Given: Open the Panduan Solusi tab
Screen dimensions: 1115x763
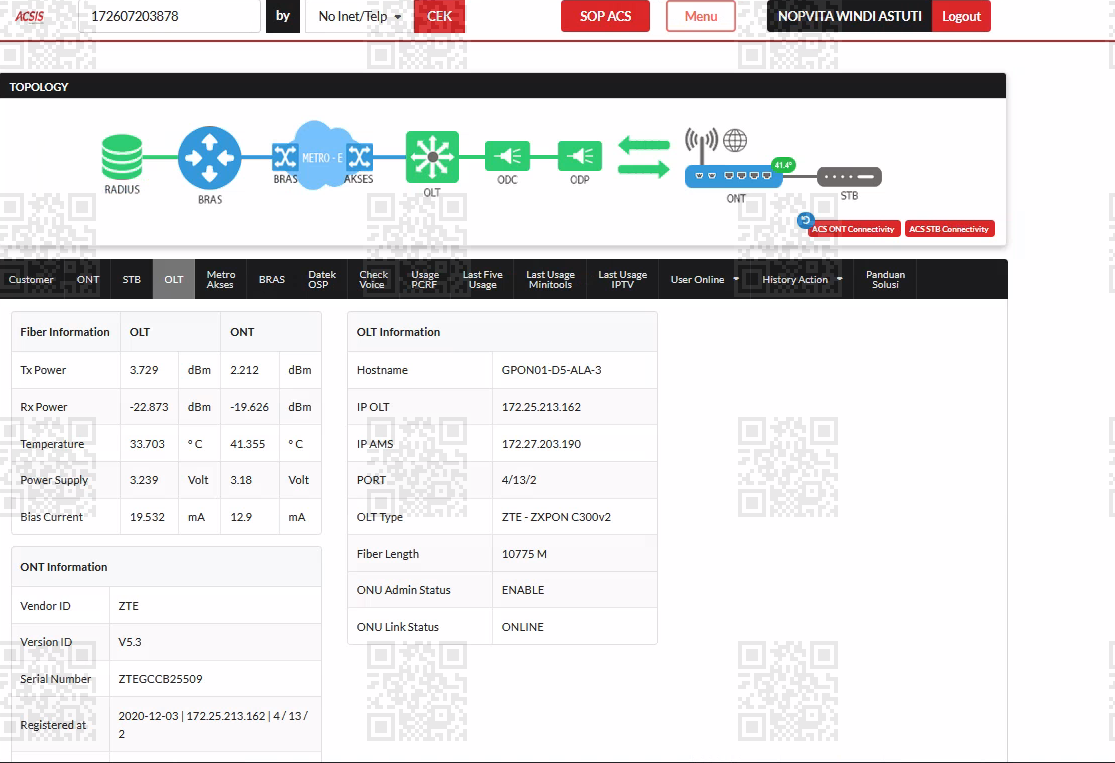Looking at the screenshot, I should 885,279.
